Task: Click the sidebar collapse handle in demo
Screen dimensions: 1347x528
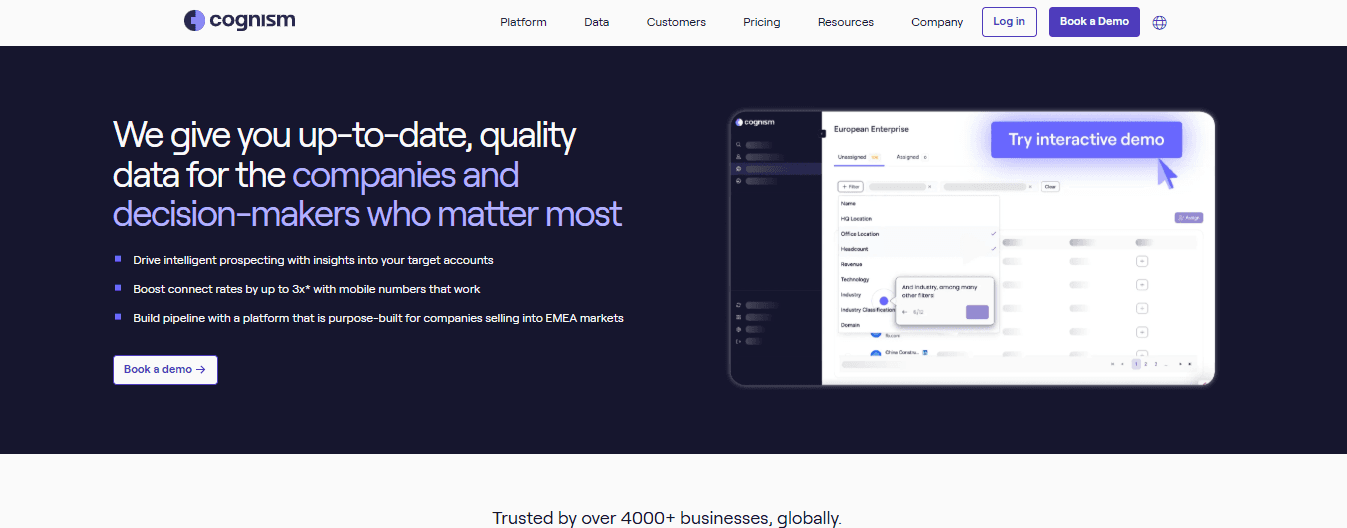Action: click(823, 133)
